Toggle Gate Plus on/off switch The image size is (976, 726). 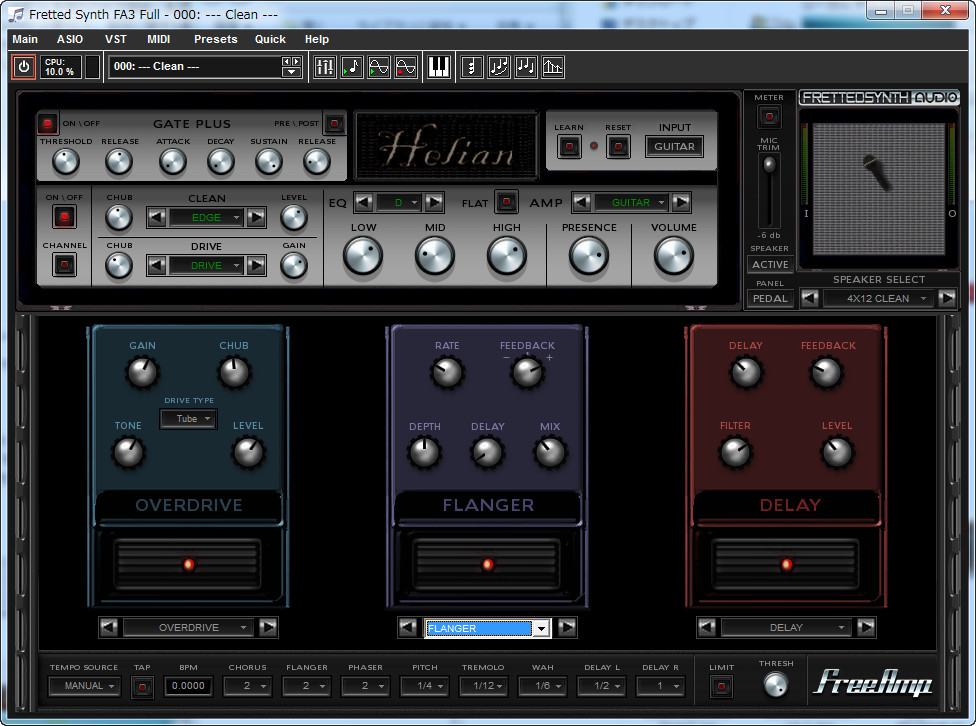pyautogui.click(x=47, y=123)
